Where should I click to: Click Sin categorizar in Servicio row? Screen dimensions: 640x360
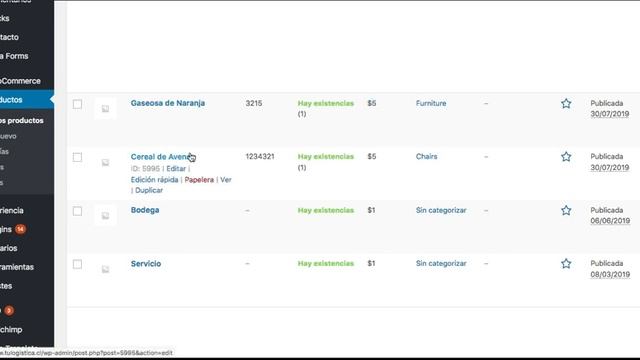click(x=441, y=264)
